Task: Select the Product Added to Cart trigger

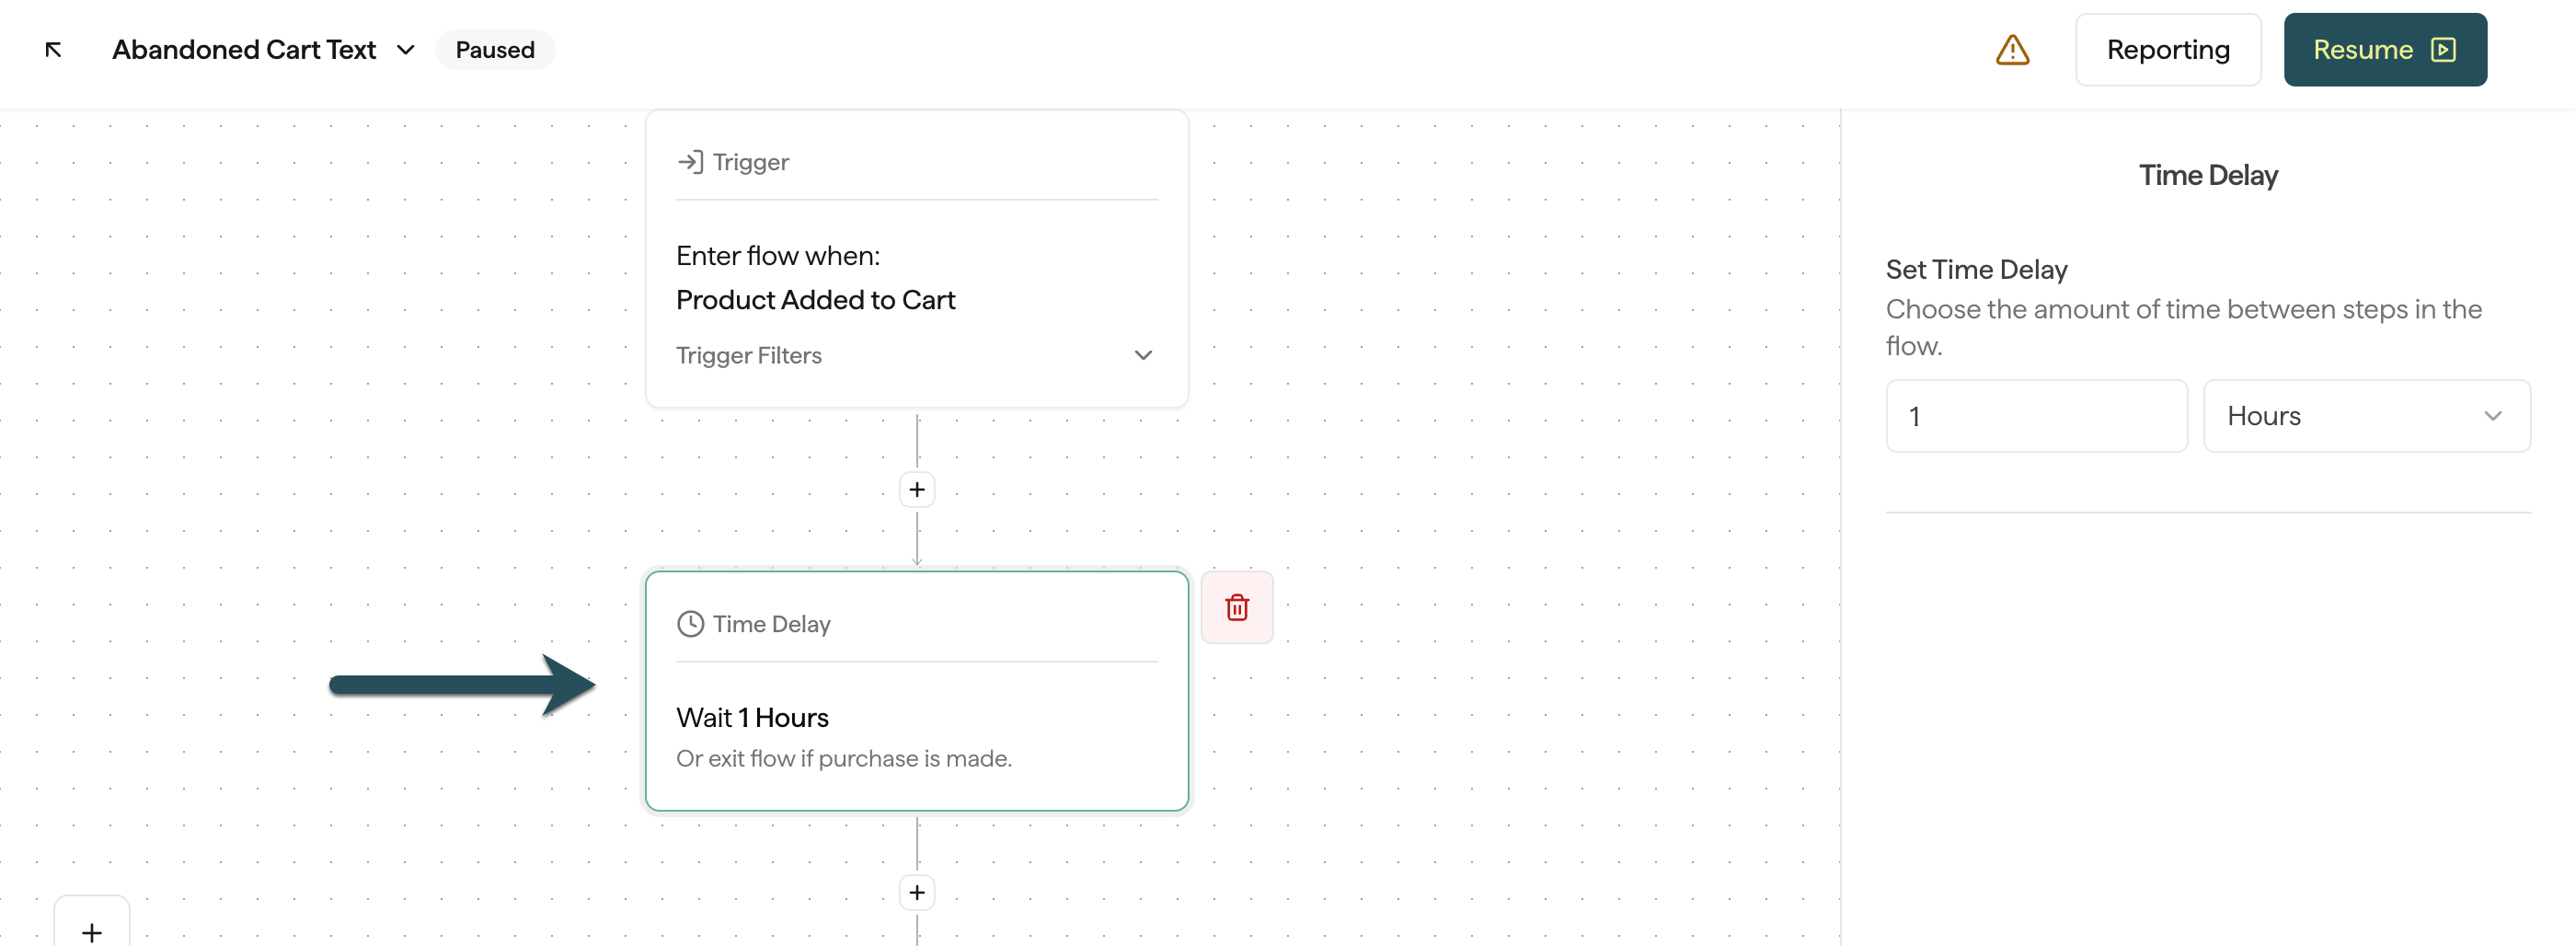Action: (x=815, y=300)
